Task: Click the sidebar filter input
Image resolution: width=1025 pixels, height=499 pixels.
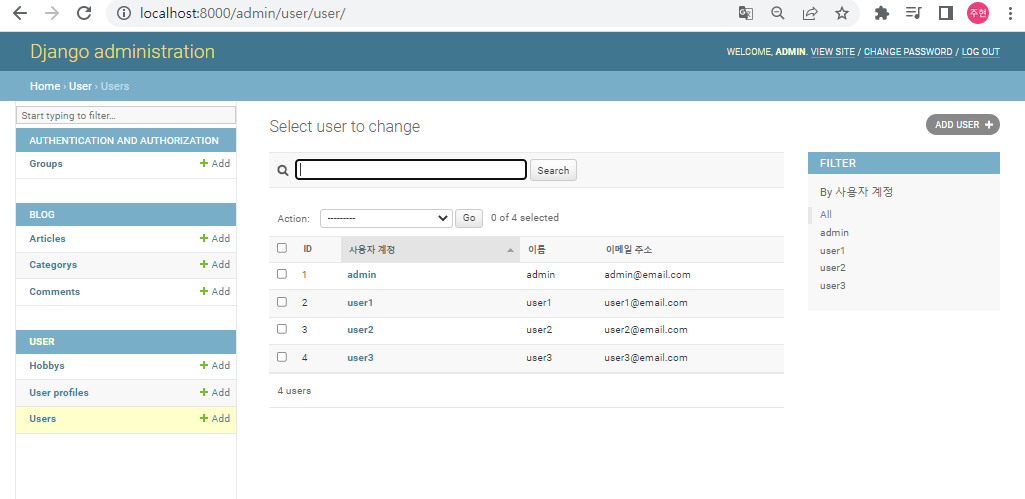Action: tap(126, 115)
